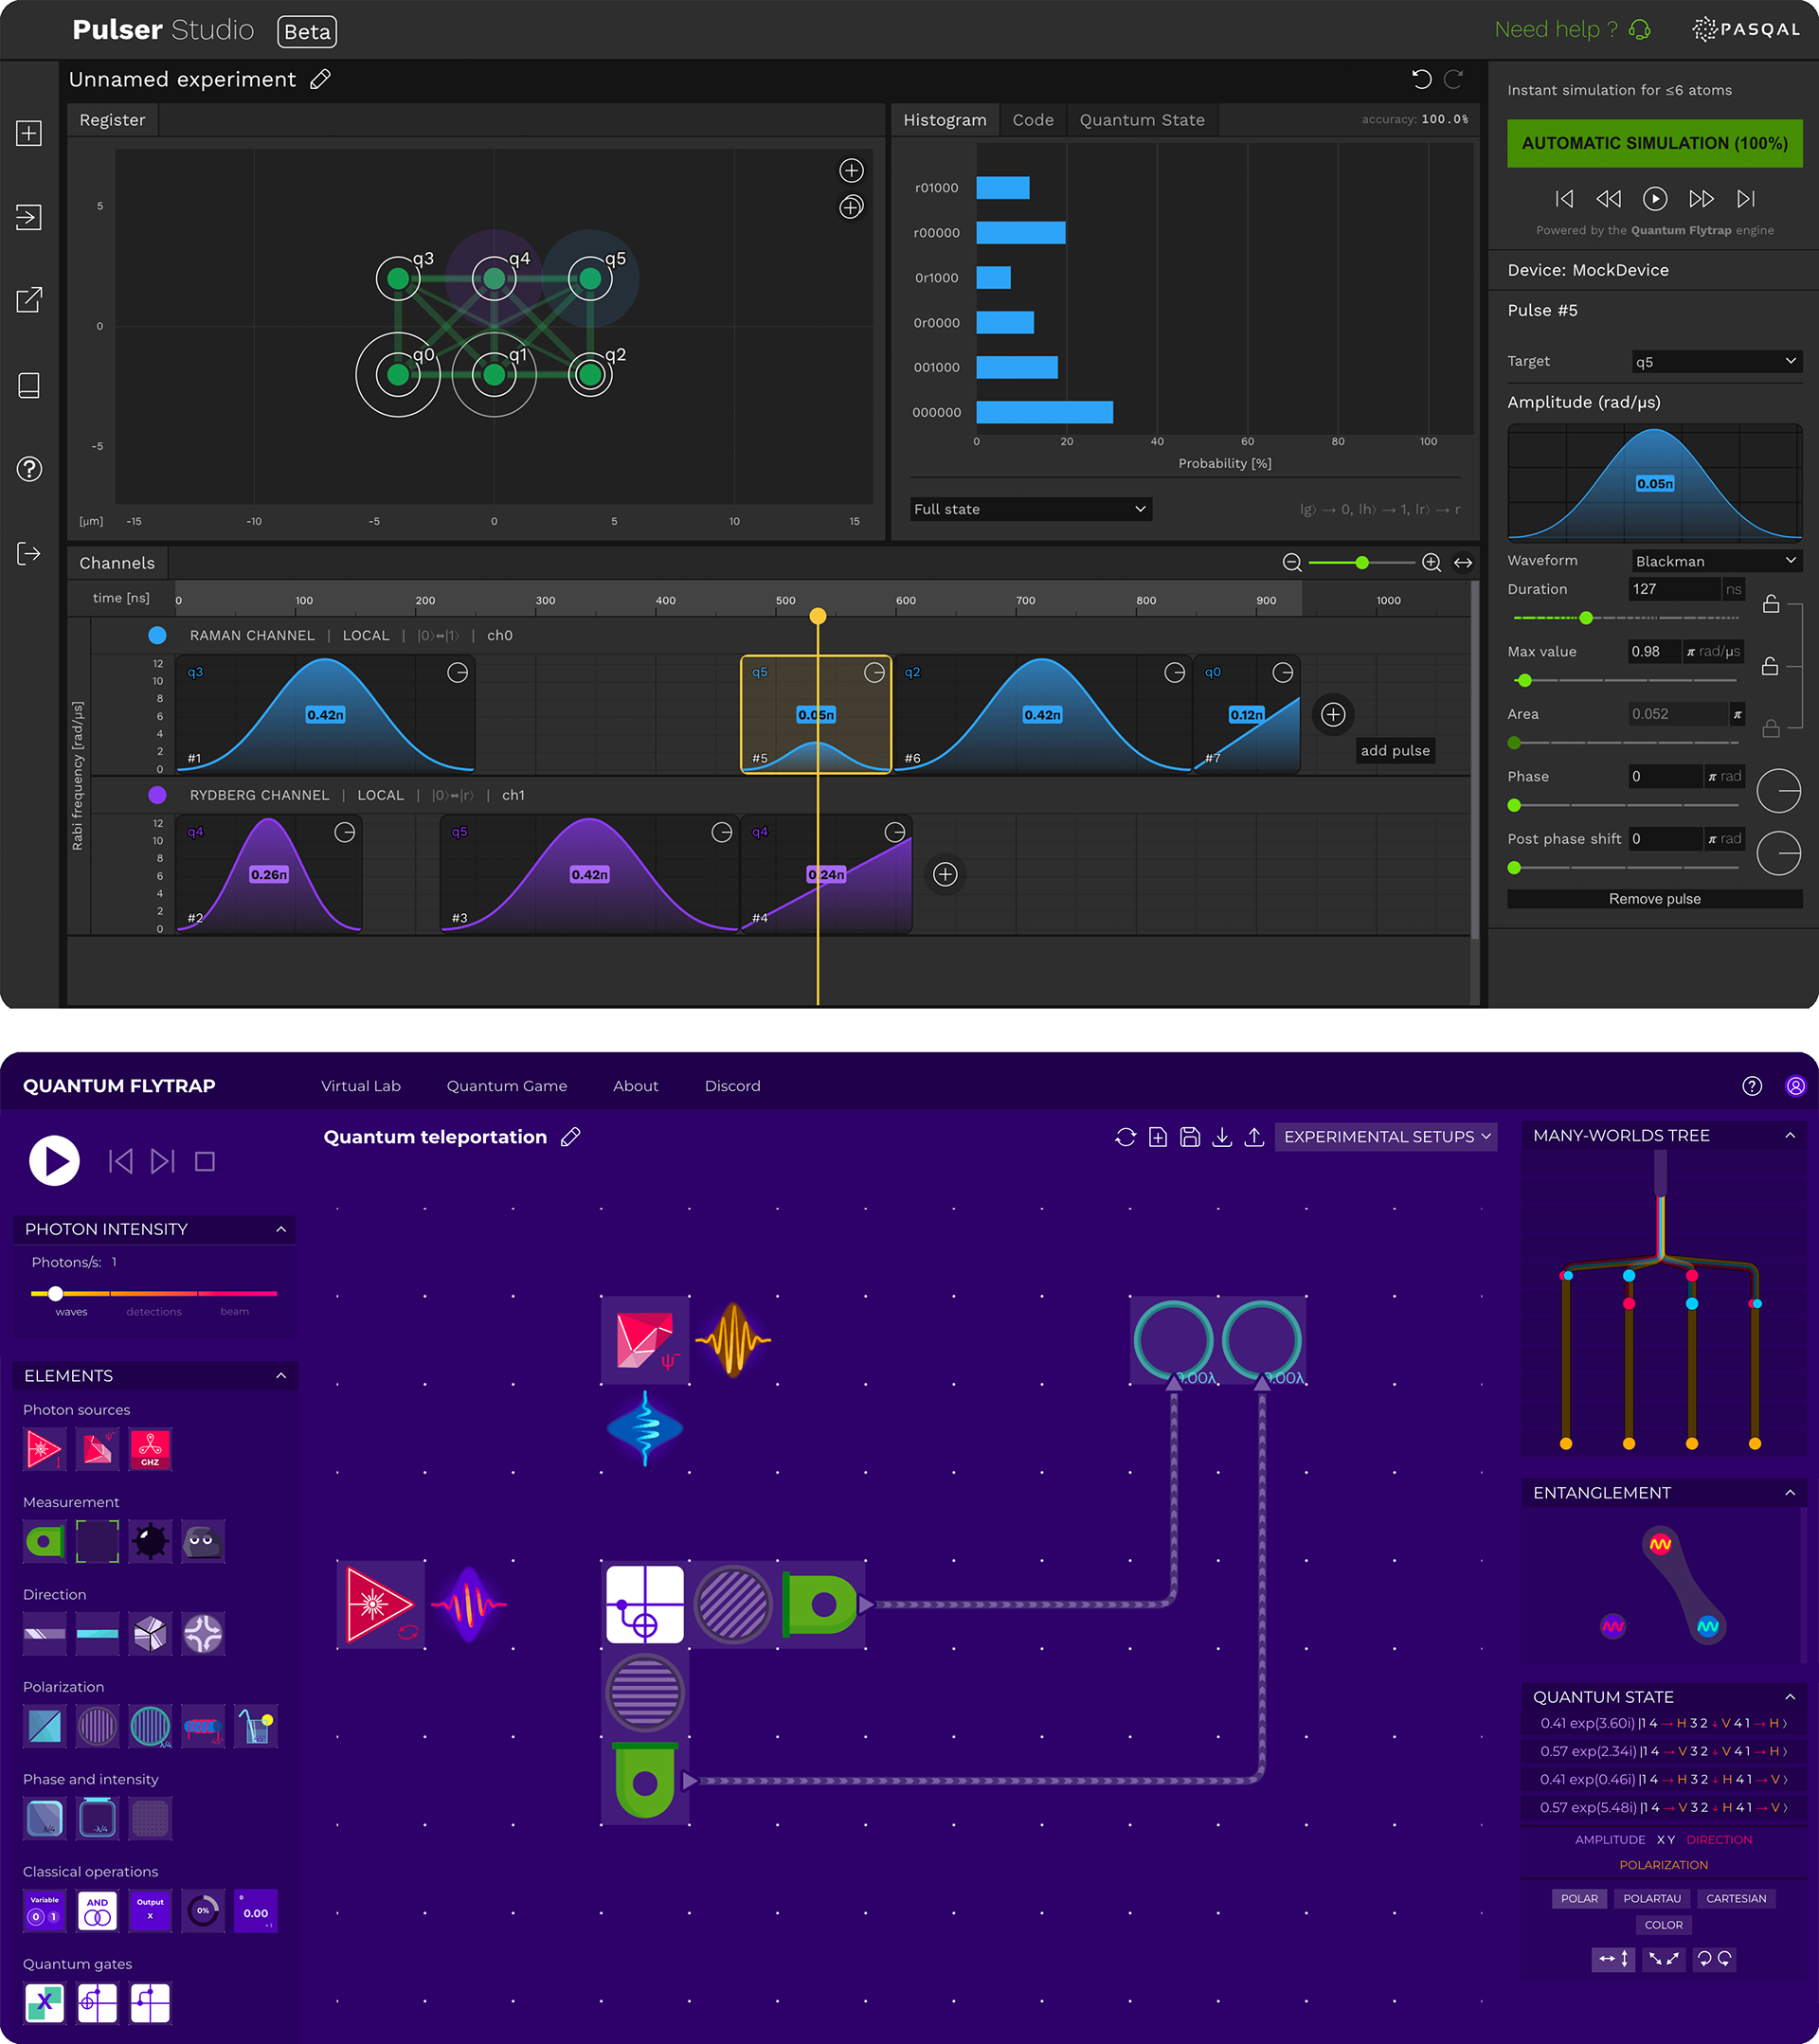Open the user account icon in Flytrap
The image size is (1819, 2044).
tap(1796, 1086)
